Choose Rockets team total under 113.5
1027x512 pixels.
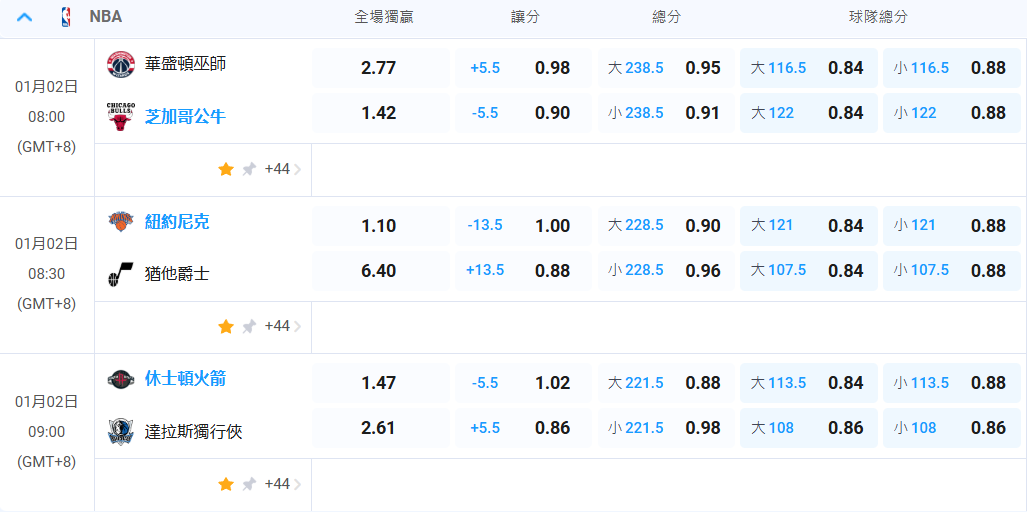point(952,383)
